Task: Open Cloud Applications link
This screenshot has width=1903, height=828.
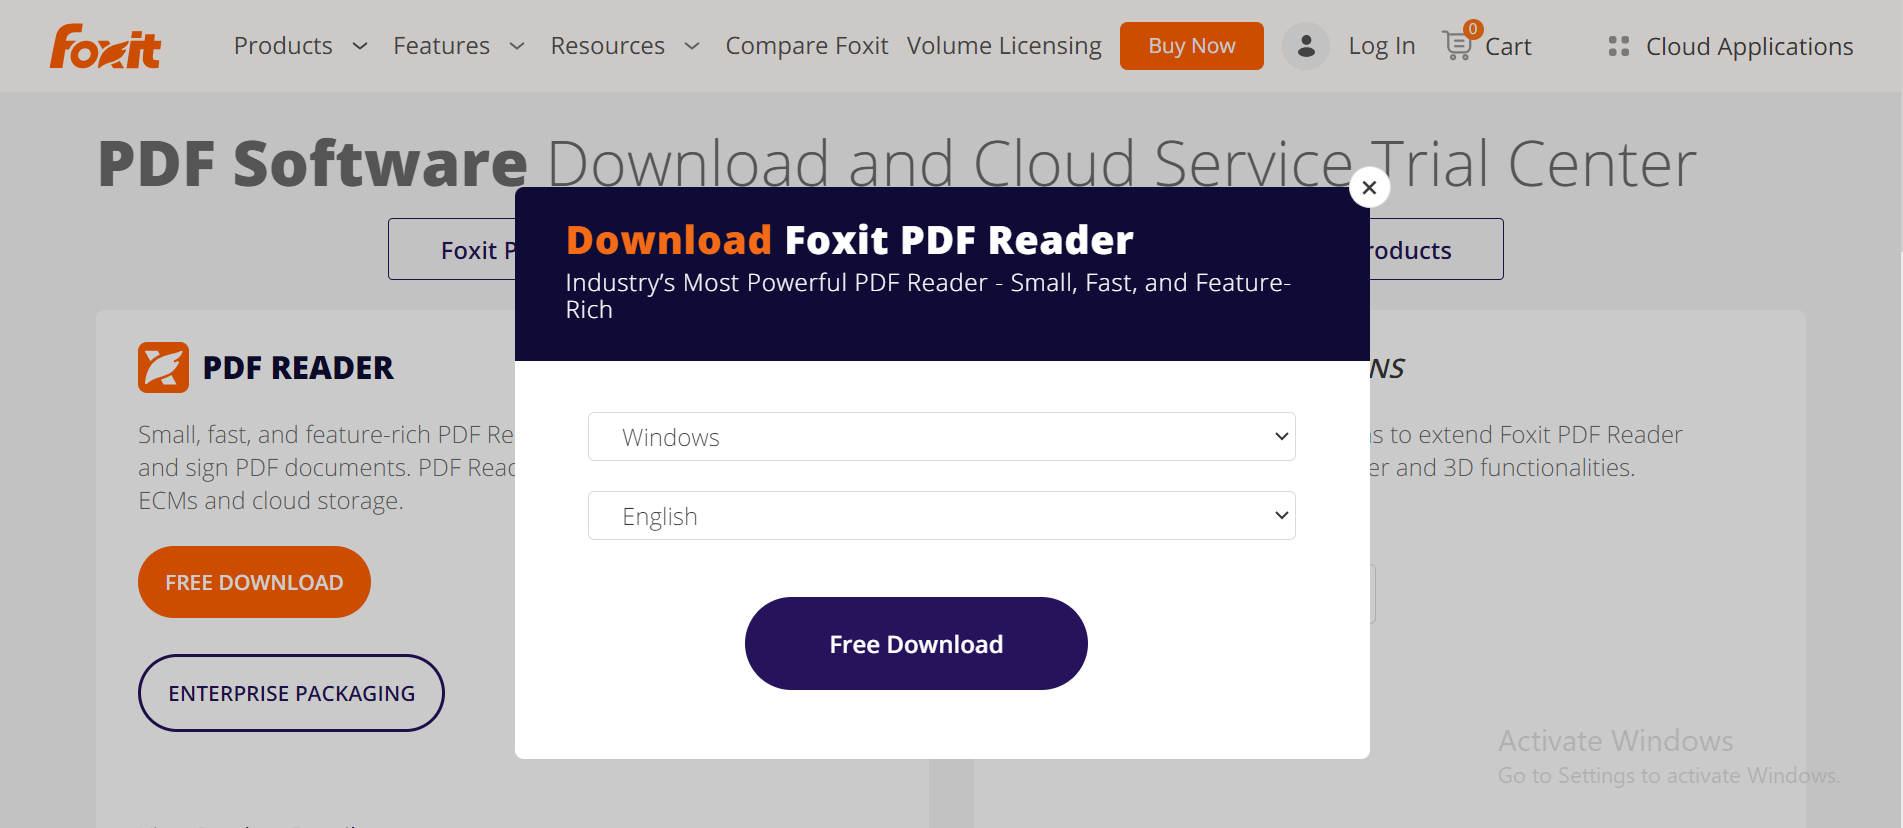Action: click(x=1749, y=46)
